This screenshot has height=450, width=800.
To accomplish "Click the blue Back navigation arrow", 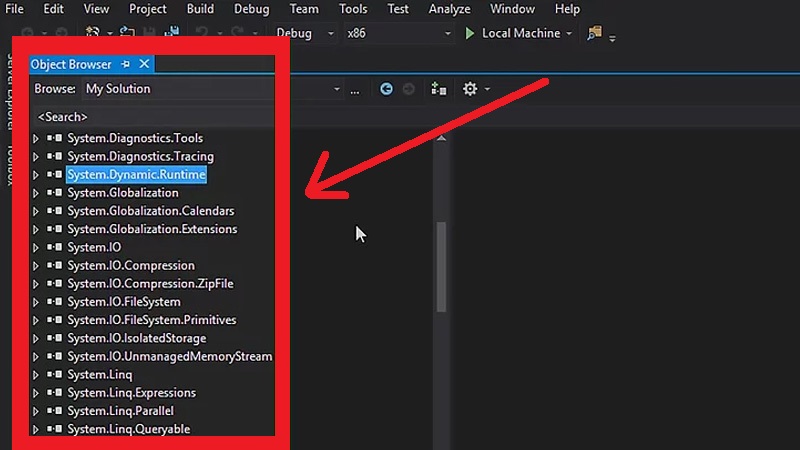I will click(x=386, y=89).
